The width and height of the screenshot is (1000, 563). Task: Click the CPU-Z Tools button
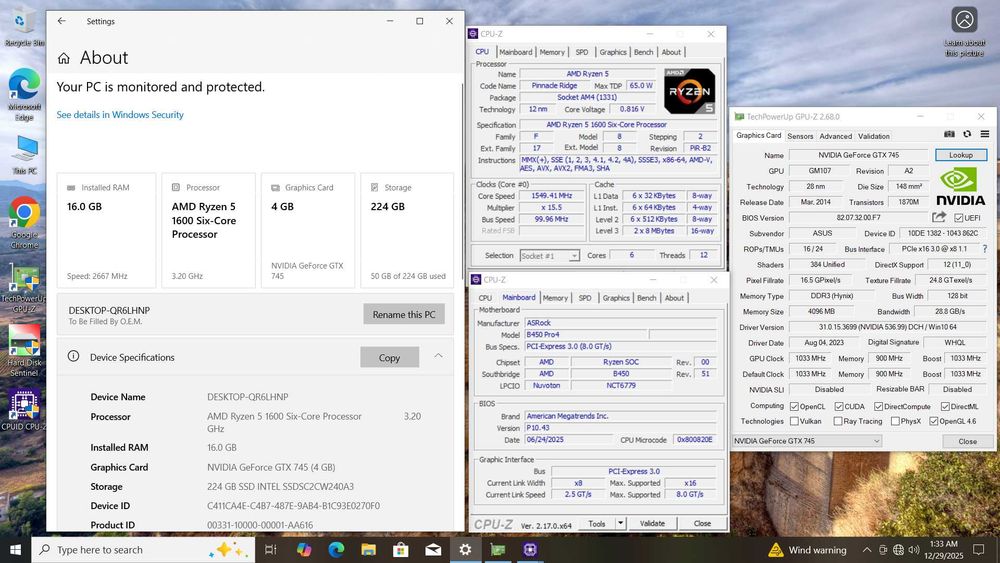click(x=597, y=523)
